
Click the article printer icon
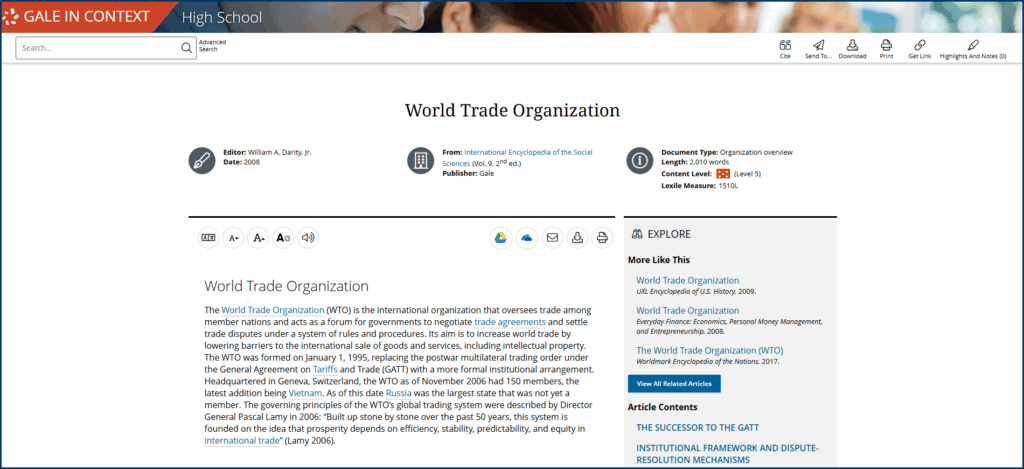[602, 238]
